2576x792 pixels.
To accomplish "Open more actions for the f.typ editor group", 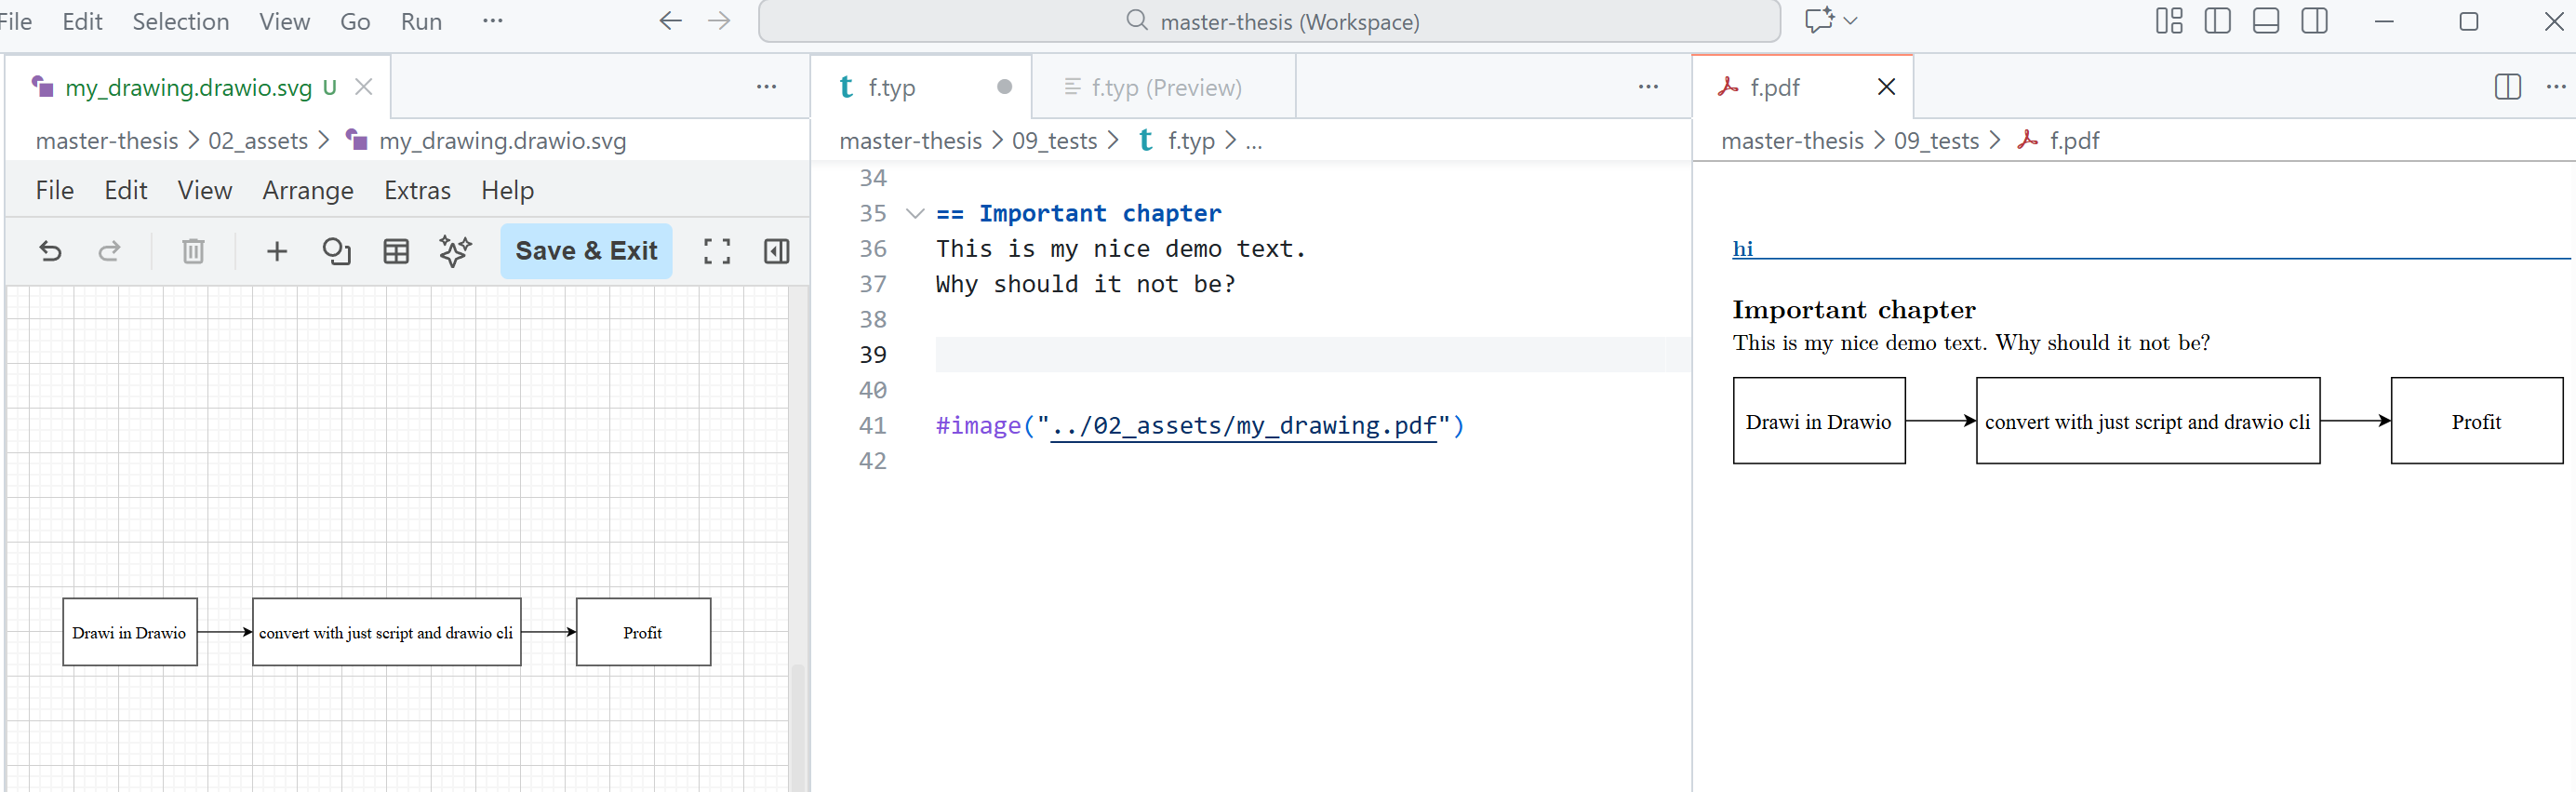I will click(x=1648, y=88).
